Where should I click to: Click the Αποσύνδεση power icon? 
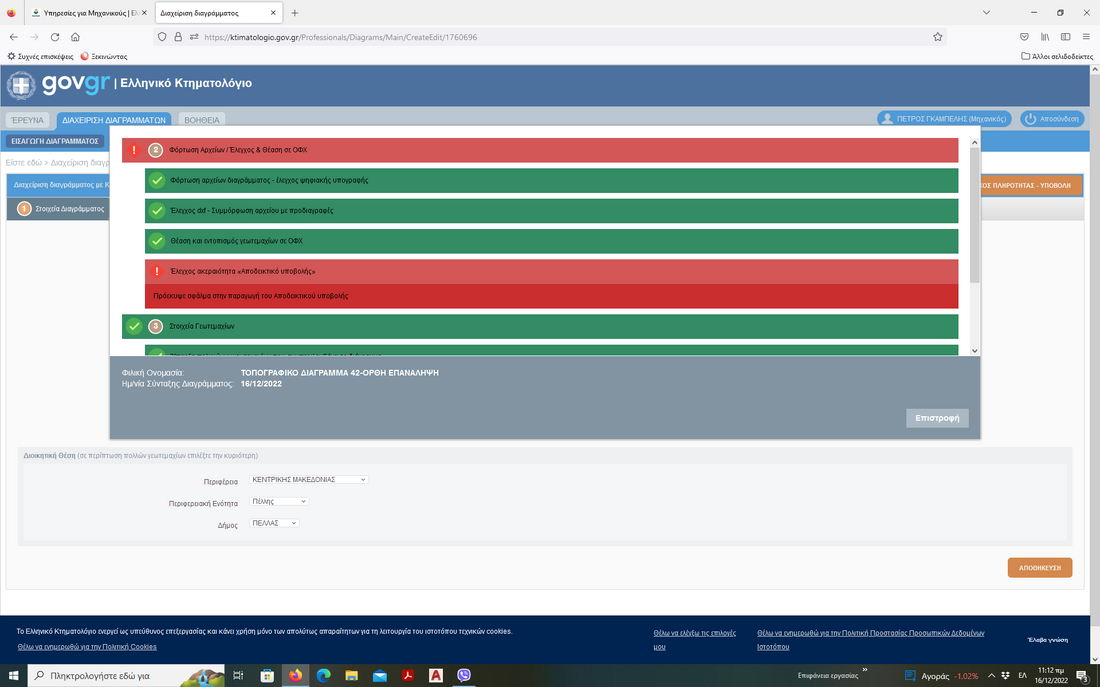1031,119
